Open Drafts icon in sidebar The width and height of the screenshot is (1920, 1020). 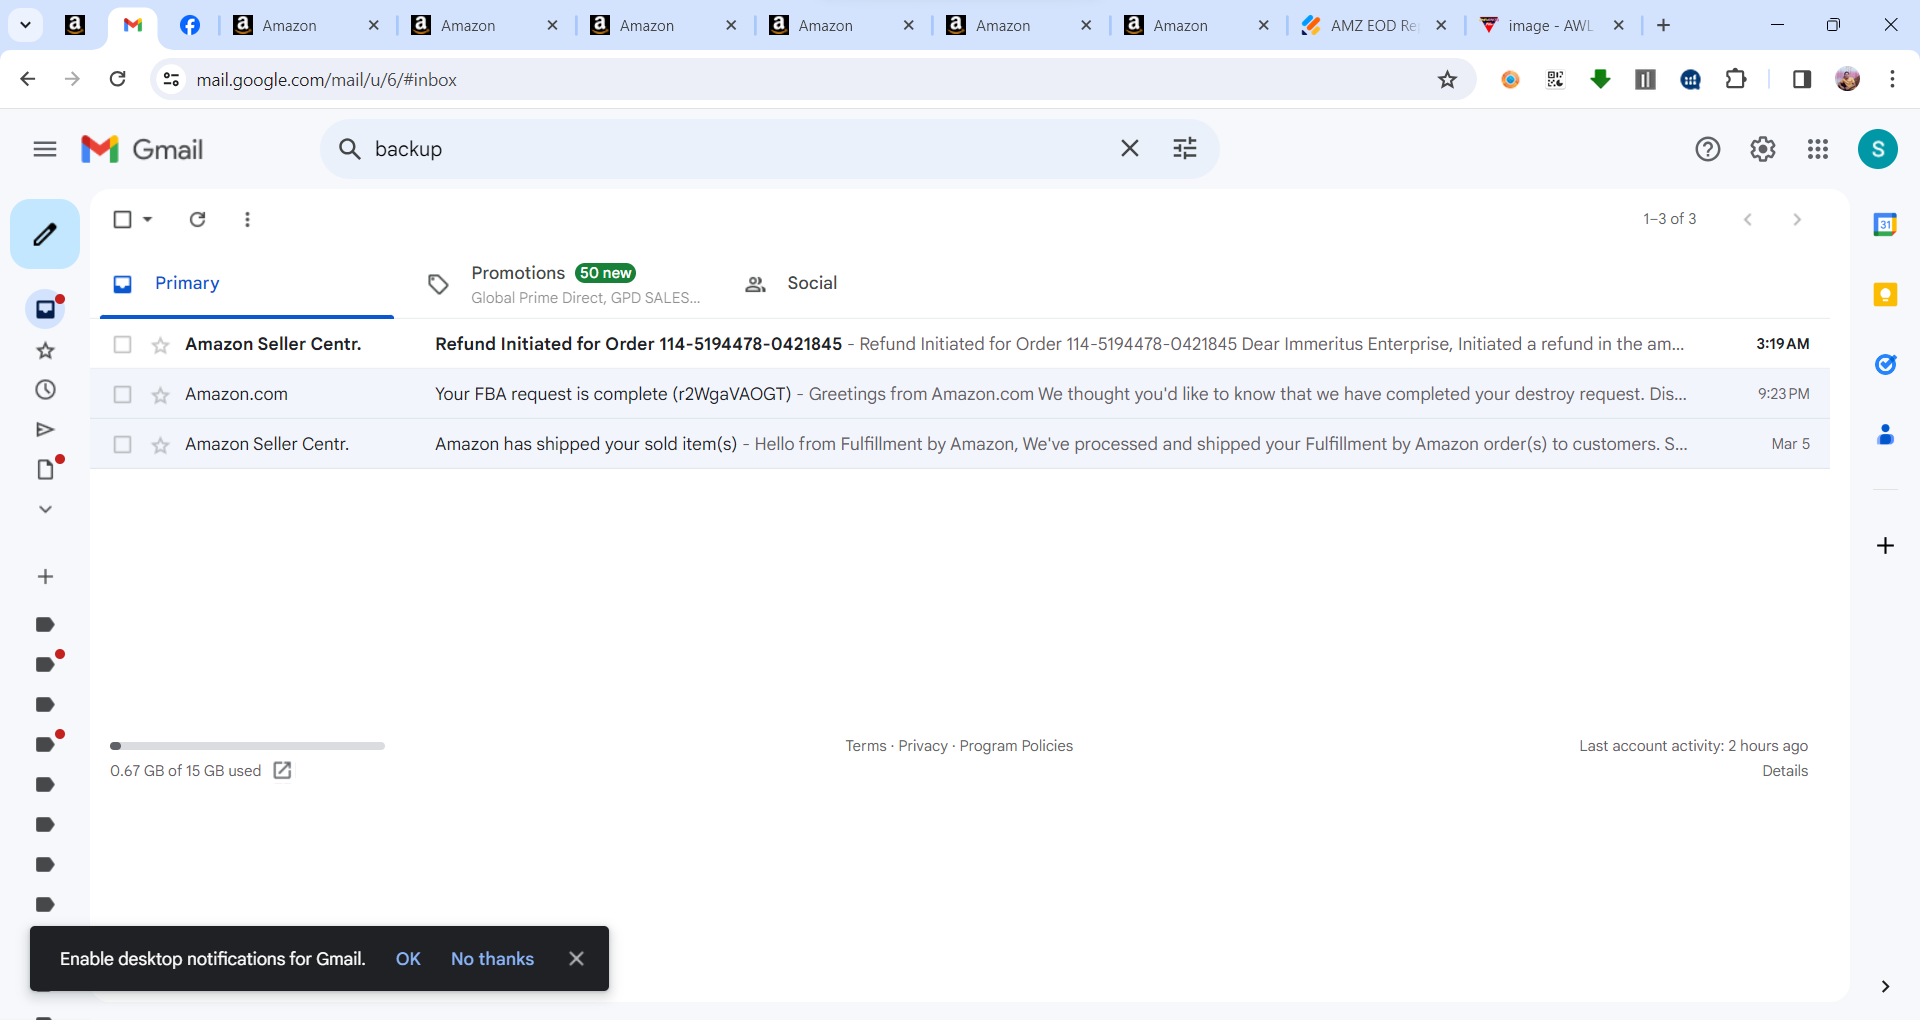(45, 469)
